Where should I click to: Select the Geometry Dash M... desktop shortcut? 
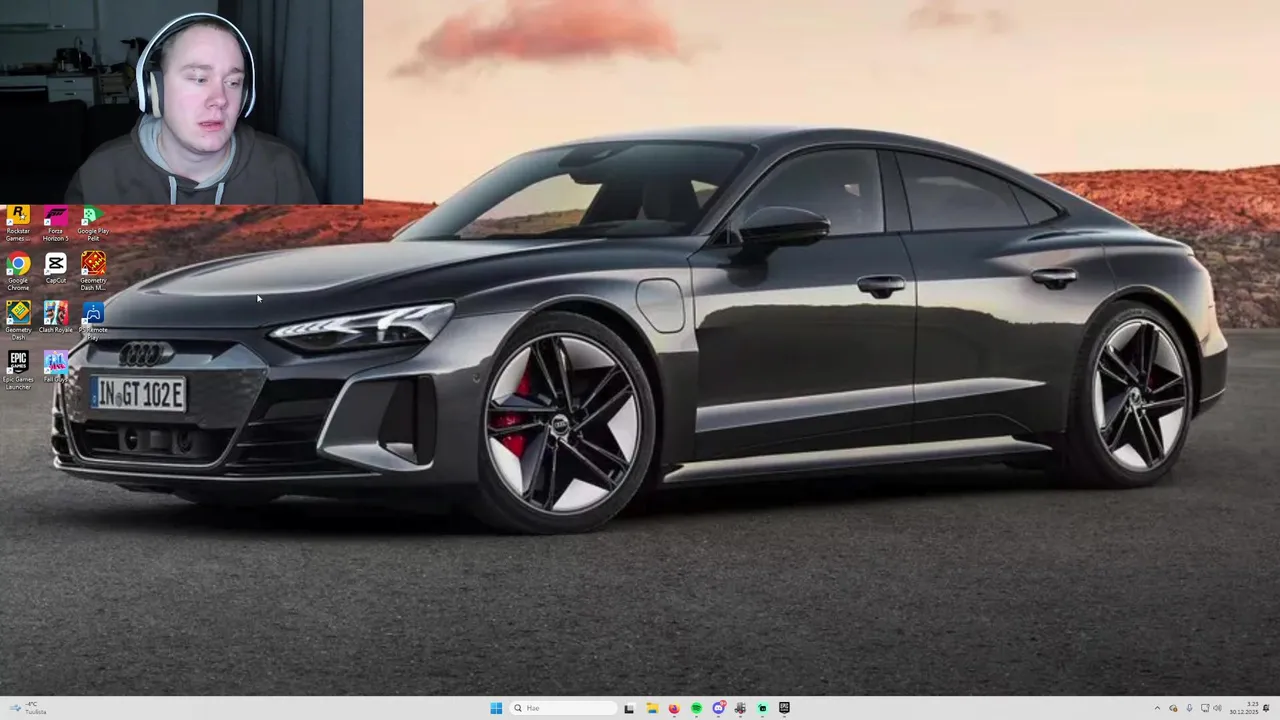(93, 271)
